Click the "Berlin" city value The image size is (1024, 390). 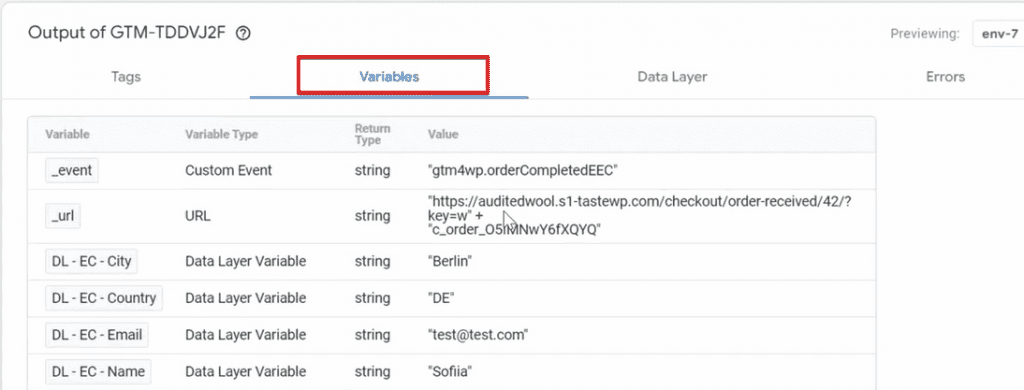pos(449,262)
